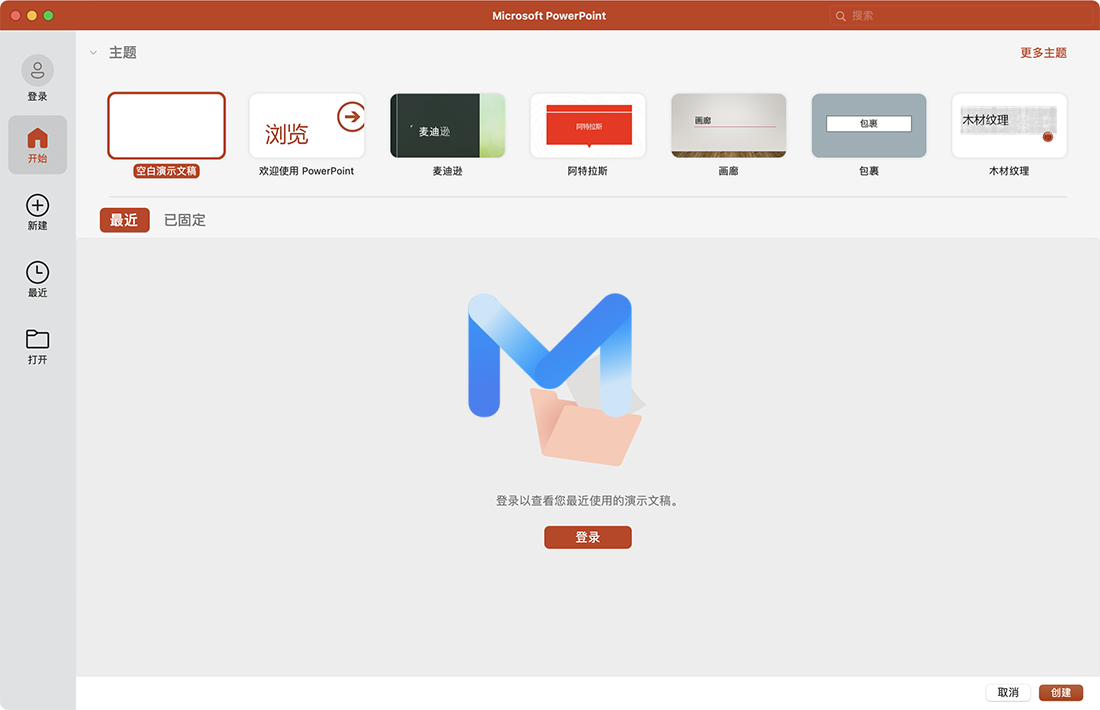Click the 木材纹理 caption text
The image size is (1100, 710).
[1009, 171]
